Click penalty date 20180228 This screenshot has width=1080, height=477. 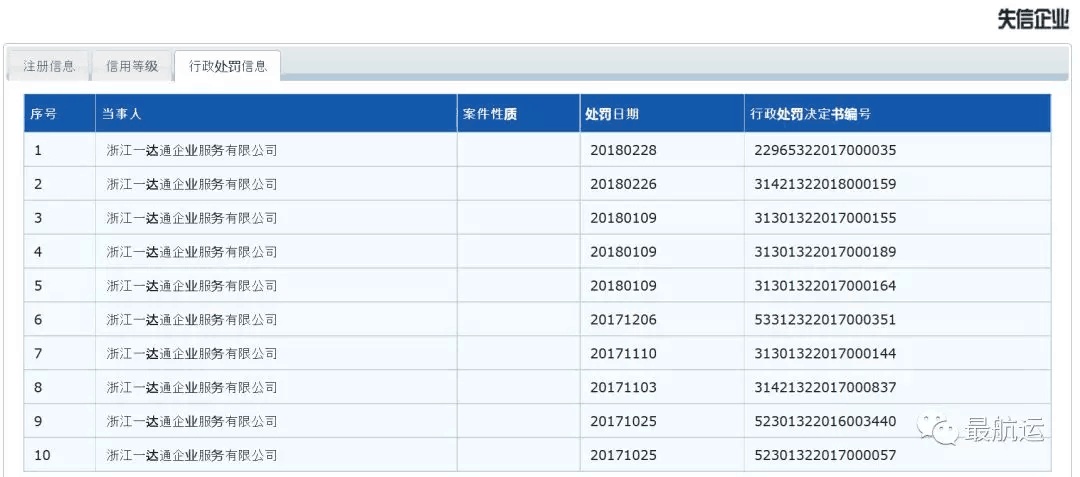click(623, 150)
